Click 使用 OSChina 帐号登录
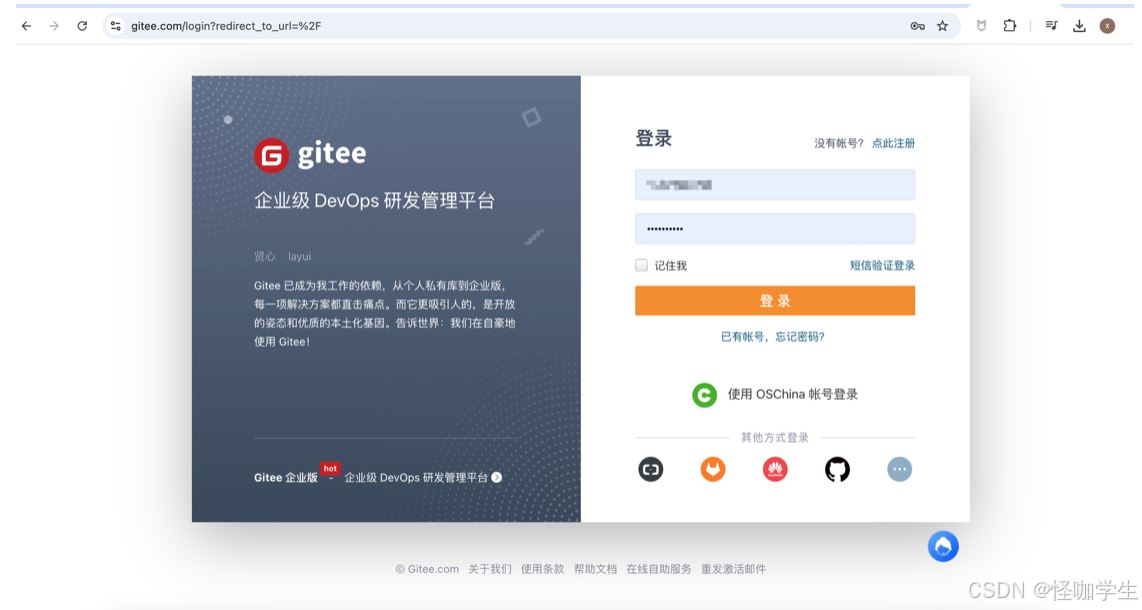This screenshot has height=610, width=1142. [x=792, y=395]
